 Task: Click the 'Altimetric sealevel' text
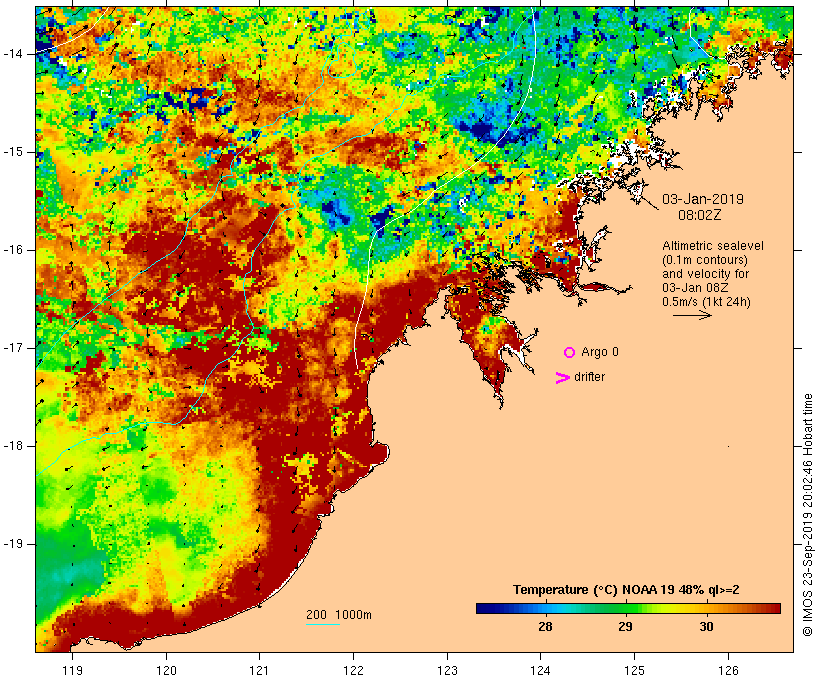713,246
